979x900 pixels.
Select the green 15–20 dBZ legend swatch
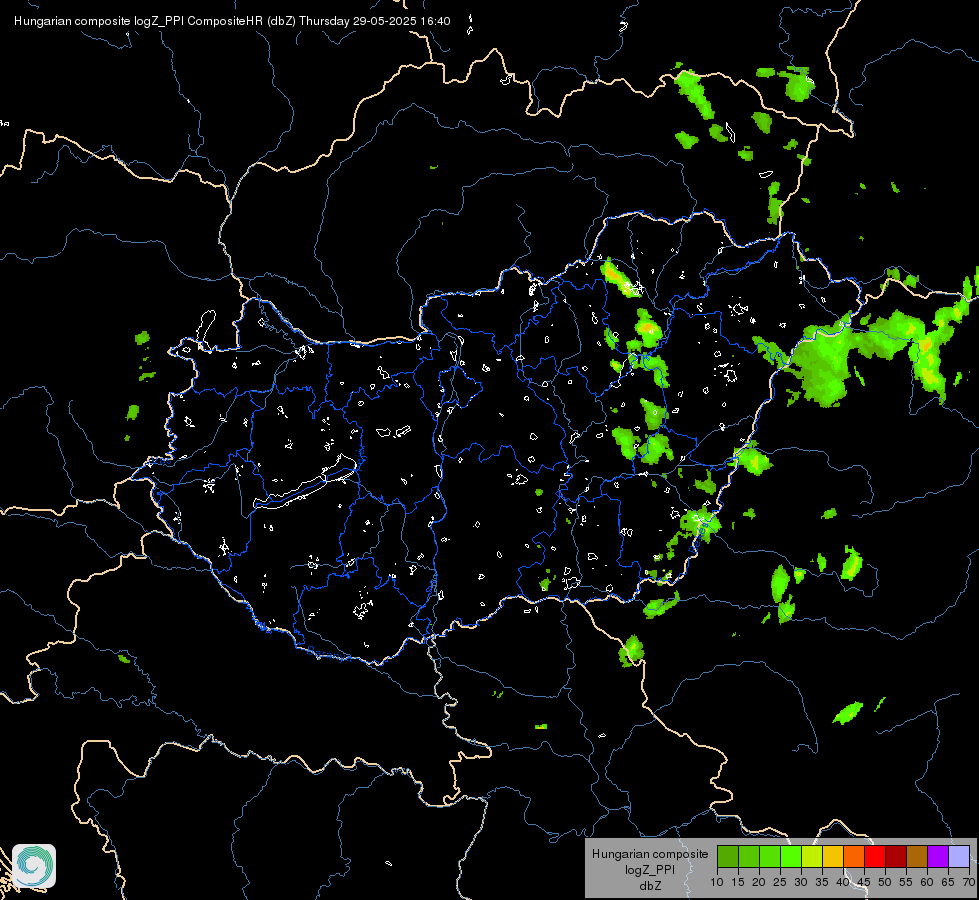pos(749,856)
